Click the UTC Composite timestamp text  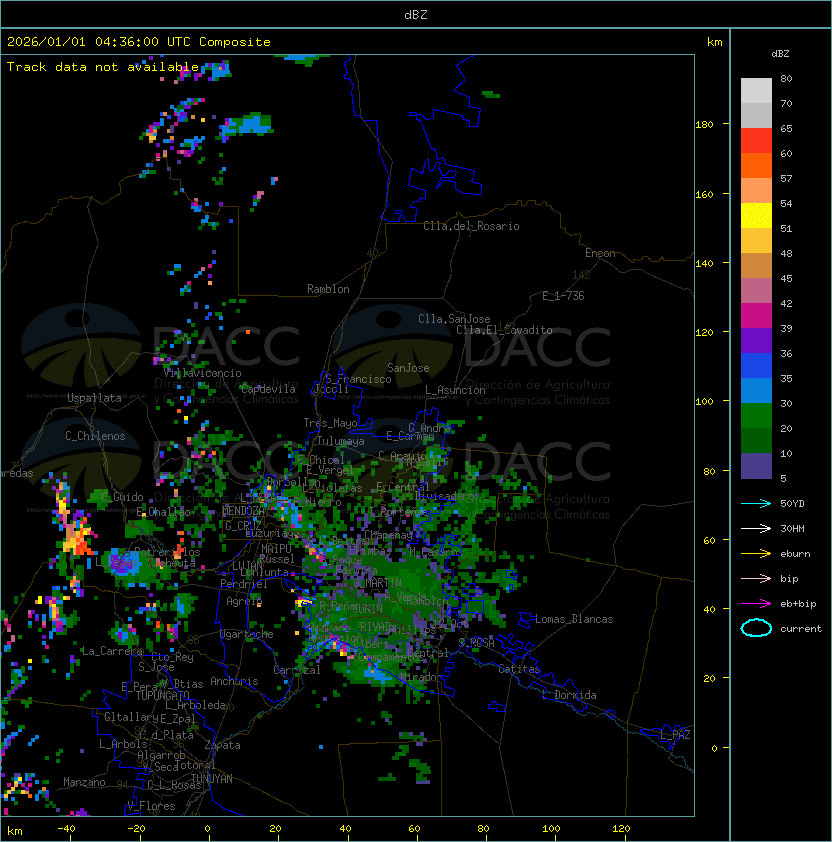pos(138,42)
